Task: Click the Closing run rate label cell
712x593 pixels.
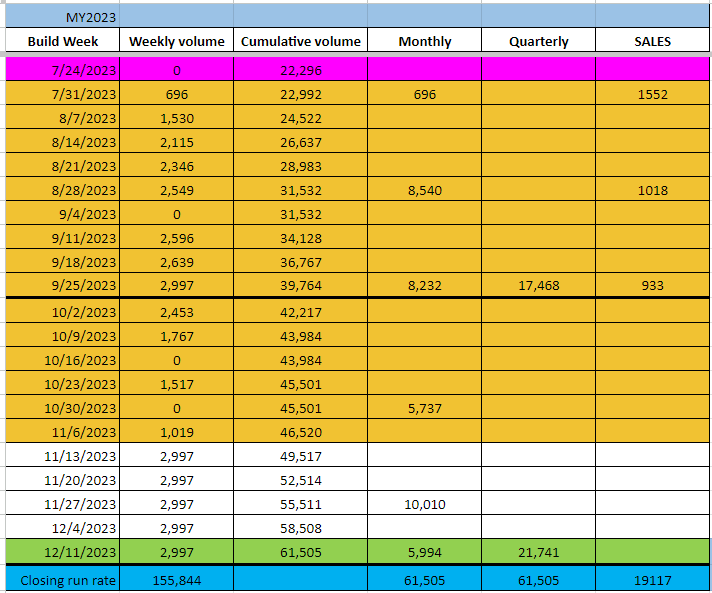Action: [62, 579]
